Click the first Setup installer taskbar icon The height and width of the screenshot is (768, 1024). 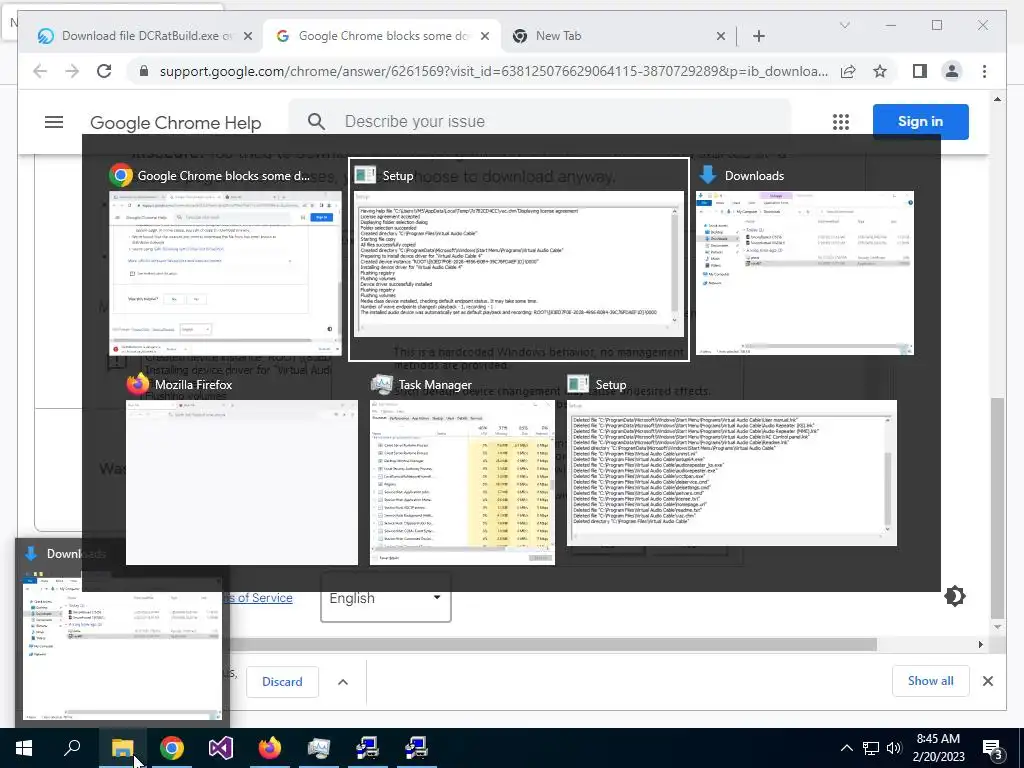[368, 748]
